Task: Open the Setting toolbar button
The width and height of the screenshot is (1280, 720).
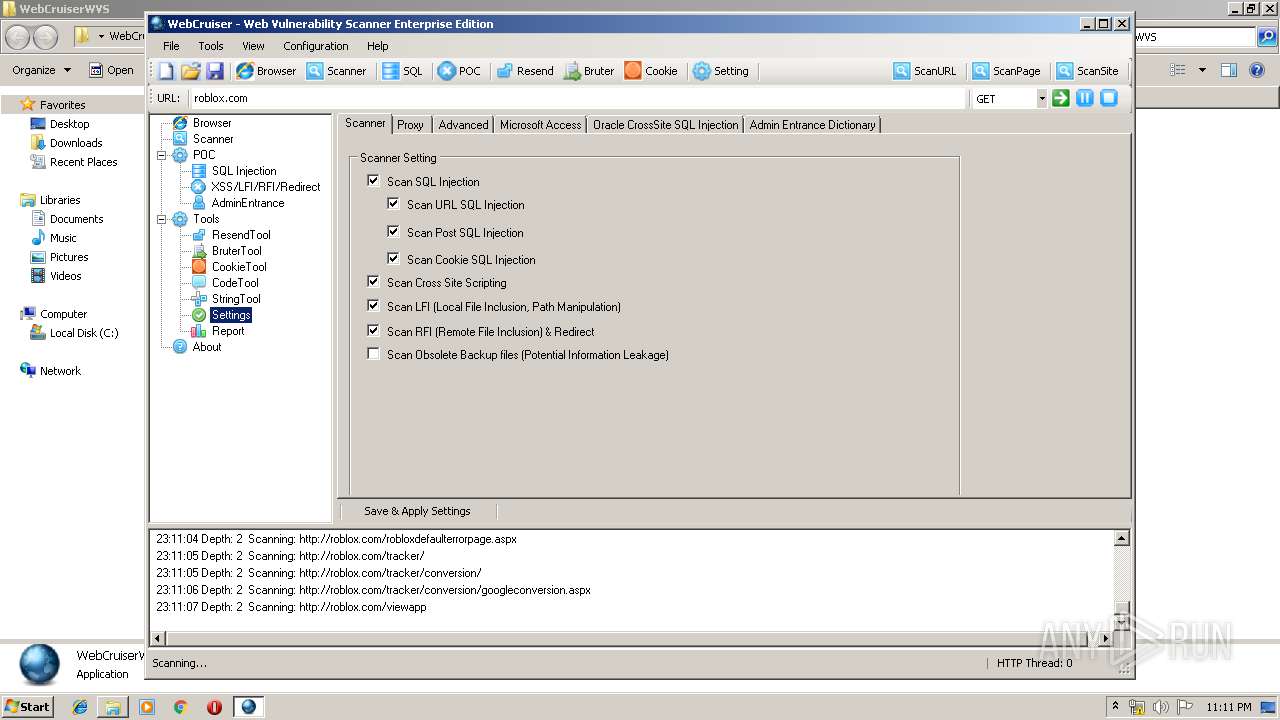Action: click(721, 71)
